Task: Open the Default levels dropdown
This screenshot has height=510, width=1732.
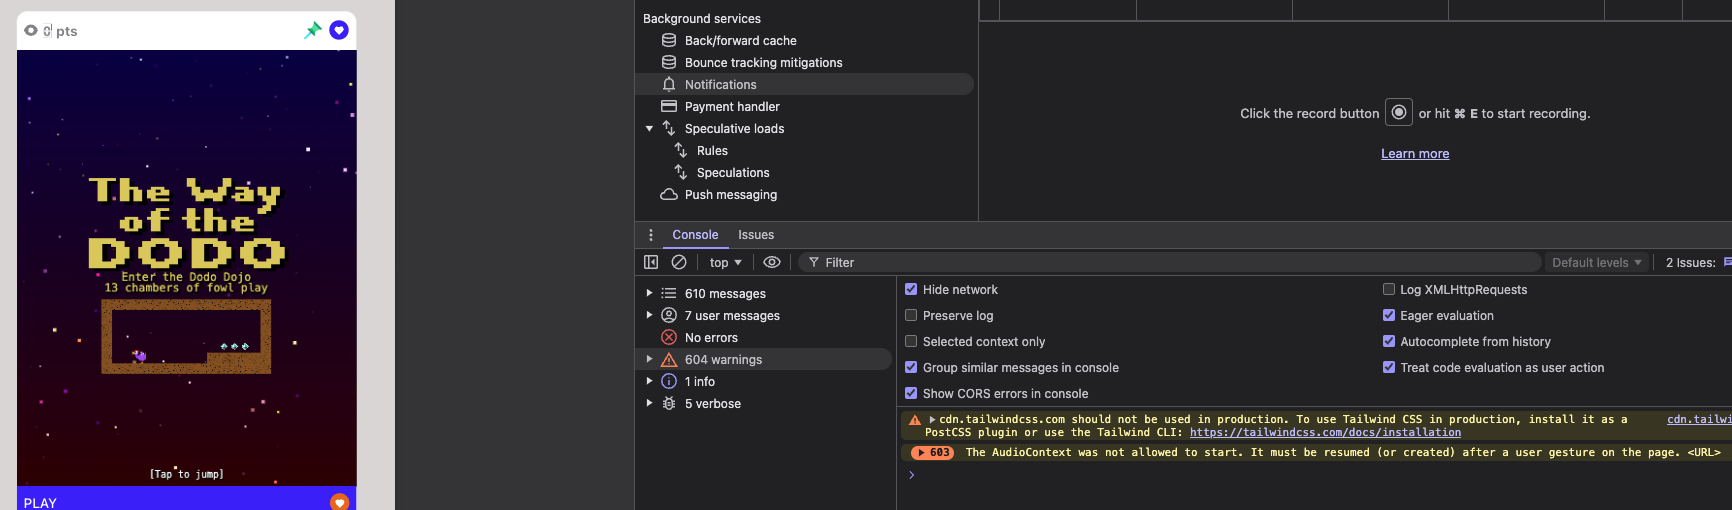Action: click(x=1596, y=262)
